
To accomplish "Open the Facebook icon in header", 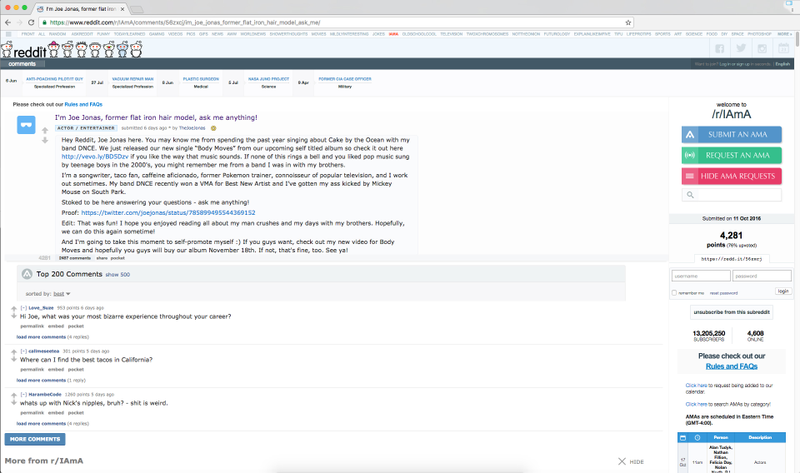I will point(719,48).
